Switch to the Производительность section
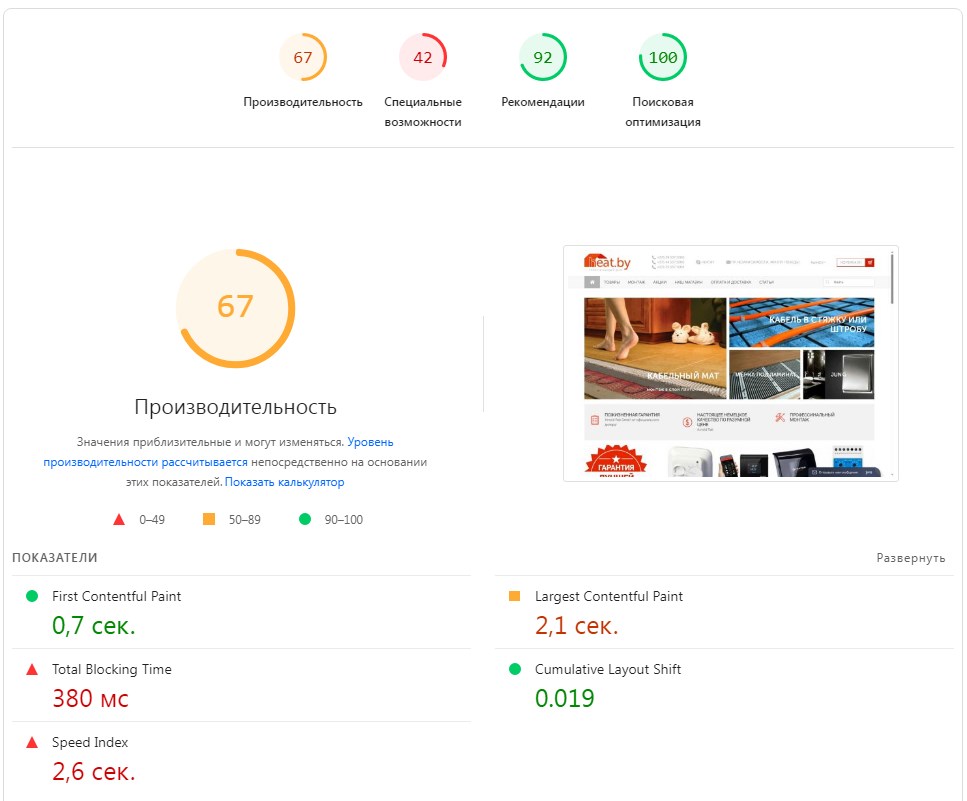This screenshot has height=801, width=967. point(303,101)
